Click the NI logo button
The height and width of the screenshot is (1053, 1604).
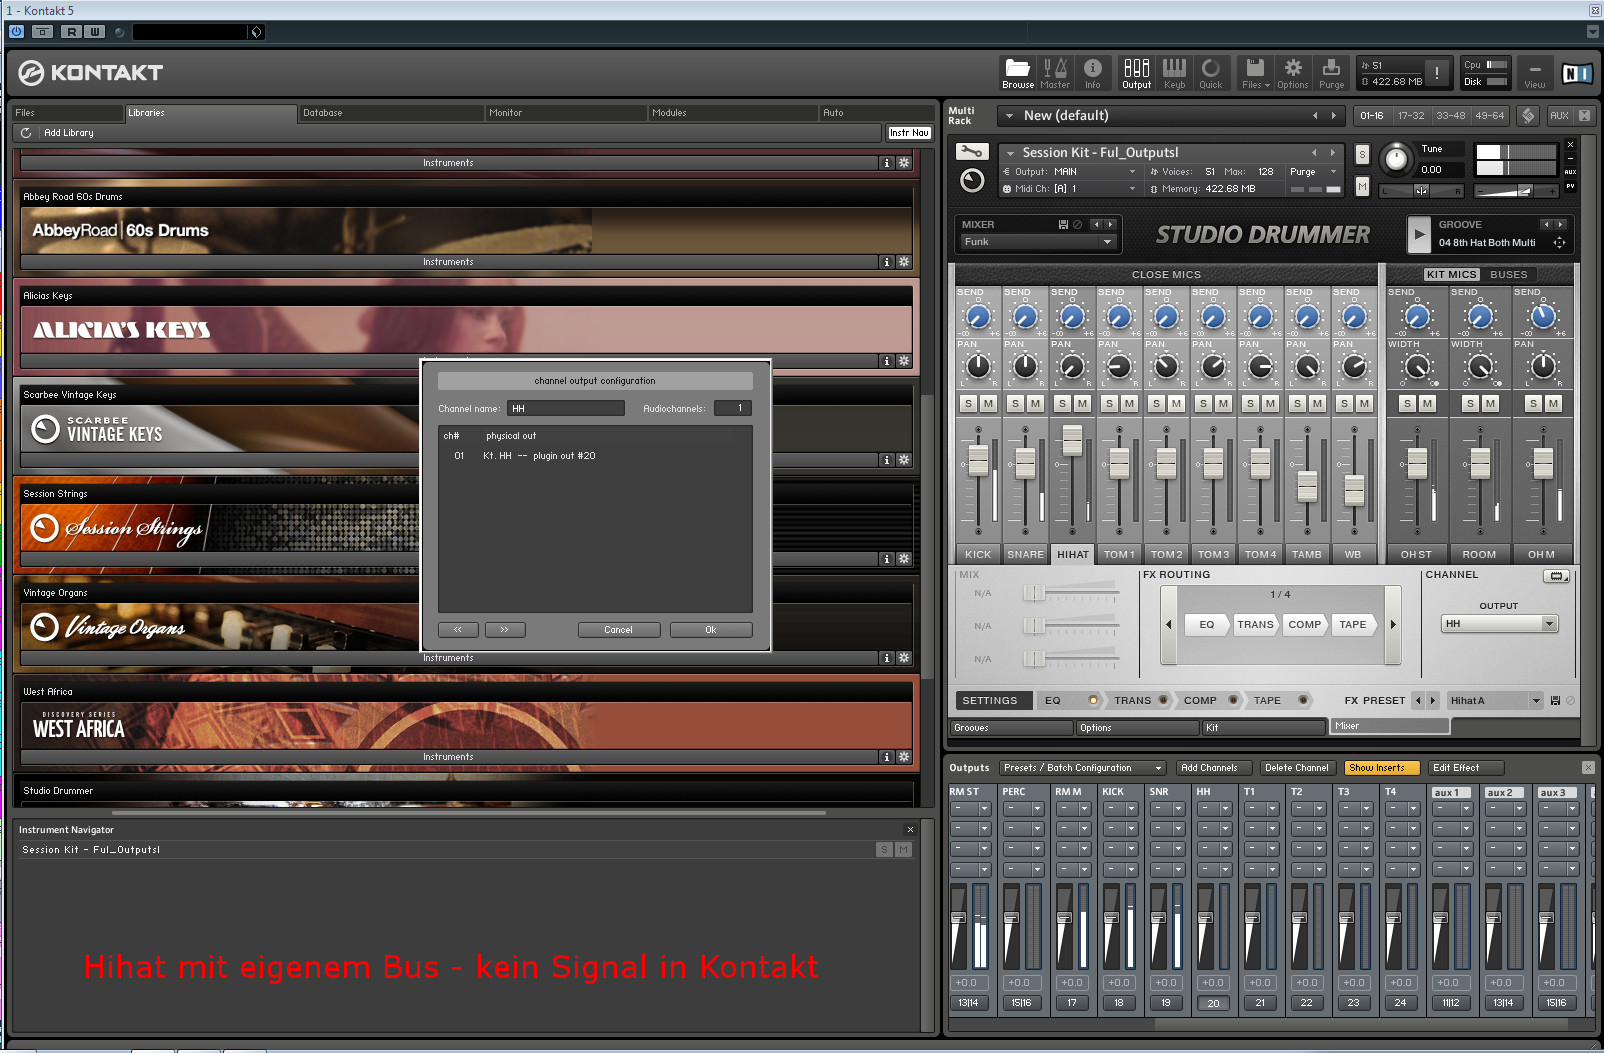(x=1577, y=73)
